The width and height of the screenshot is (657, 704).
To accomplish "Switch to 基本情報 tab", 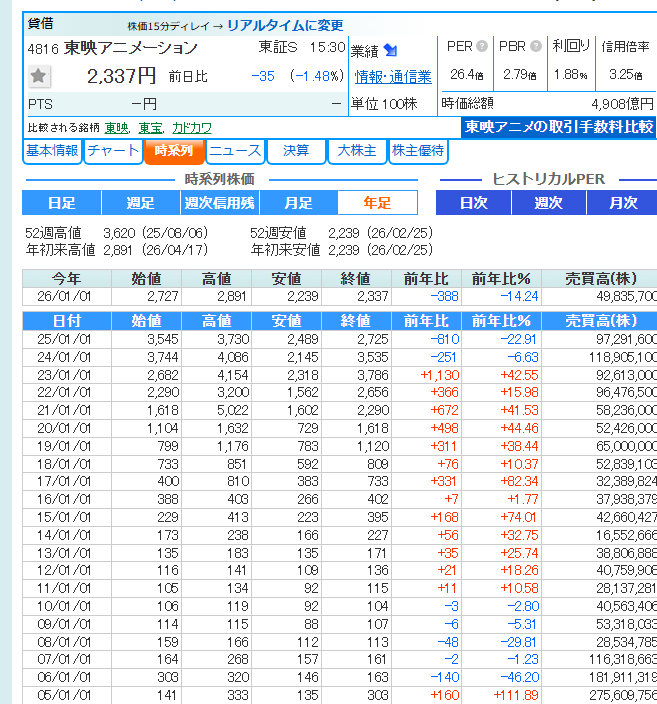I will click(x=52, y=151).
